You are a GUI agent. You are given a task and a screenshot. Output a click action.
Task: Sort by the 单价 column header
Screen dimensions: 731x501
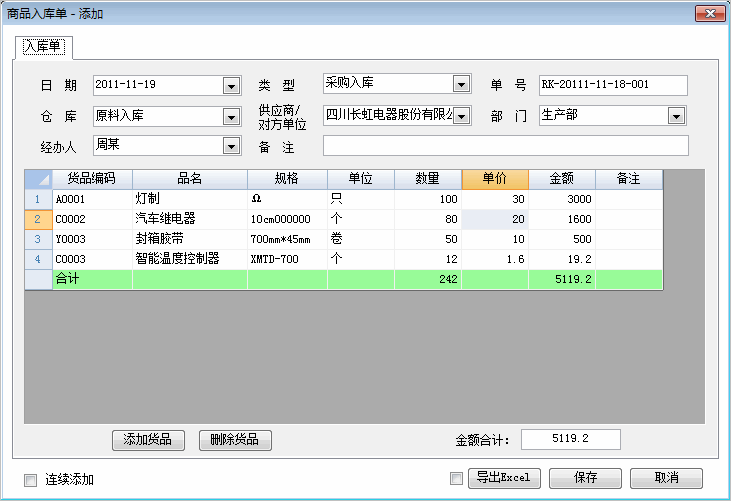494,179
